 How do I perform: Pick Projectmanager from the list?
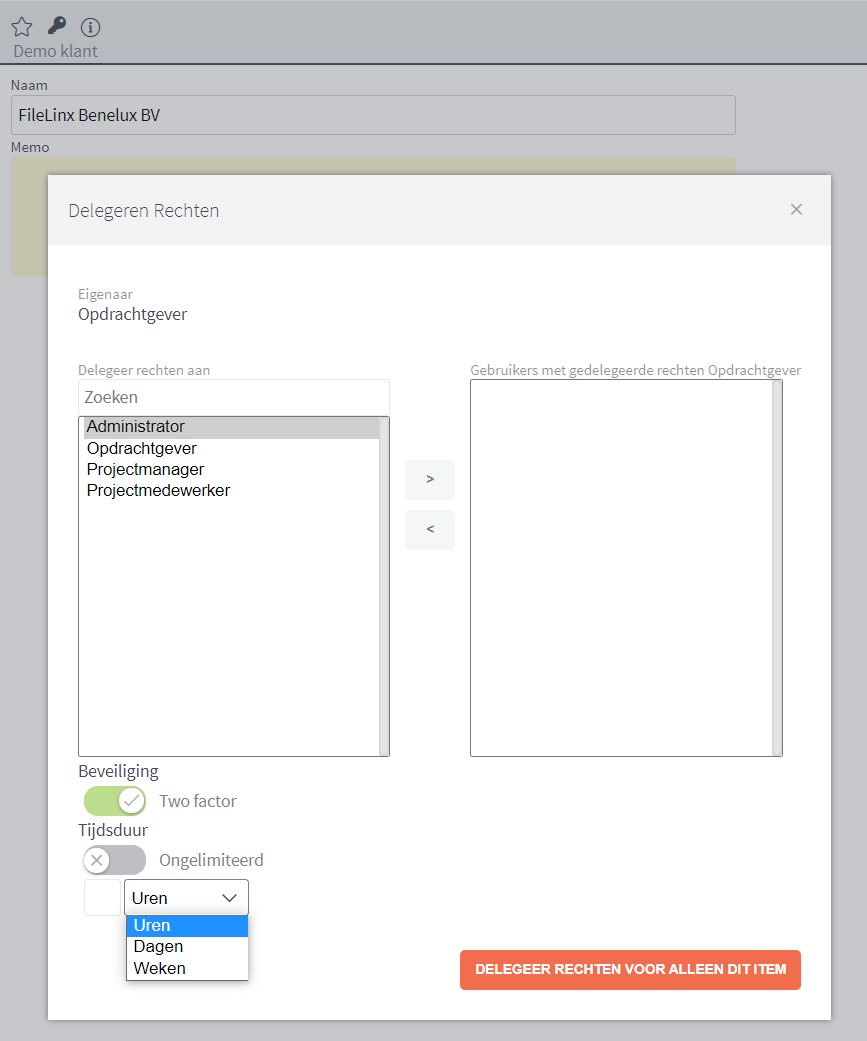coord(146,469)
